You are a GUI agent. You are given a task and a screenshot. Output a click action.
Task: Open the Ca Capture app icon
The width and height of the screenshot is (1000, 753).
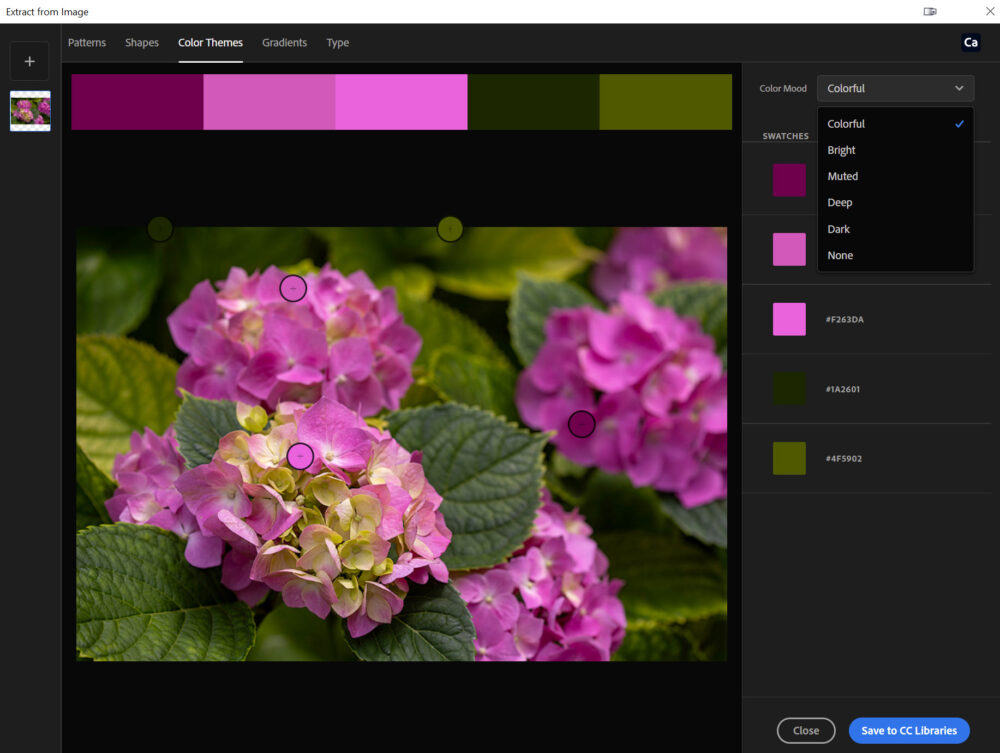pos(970,43)
